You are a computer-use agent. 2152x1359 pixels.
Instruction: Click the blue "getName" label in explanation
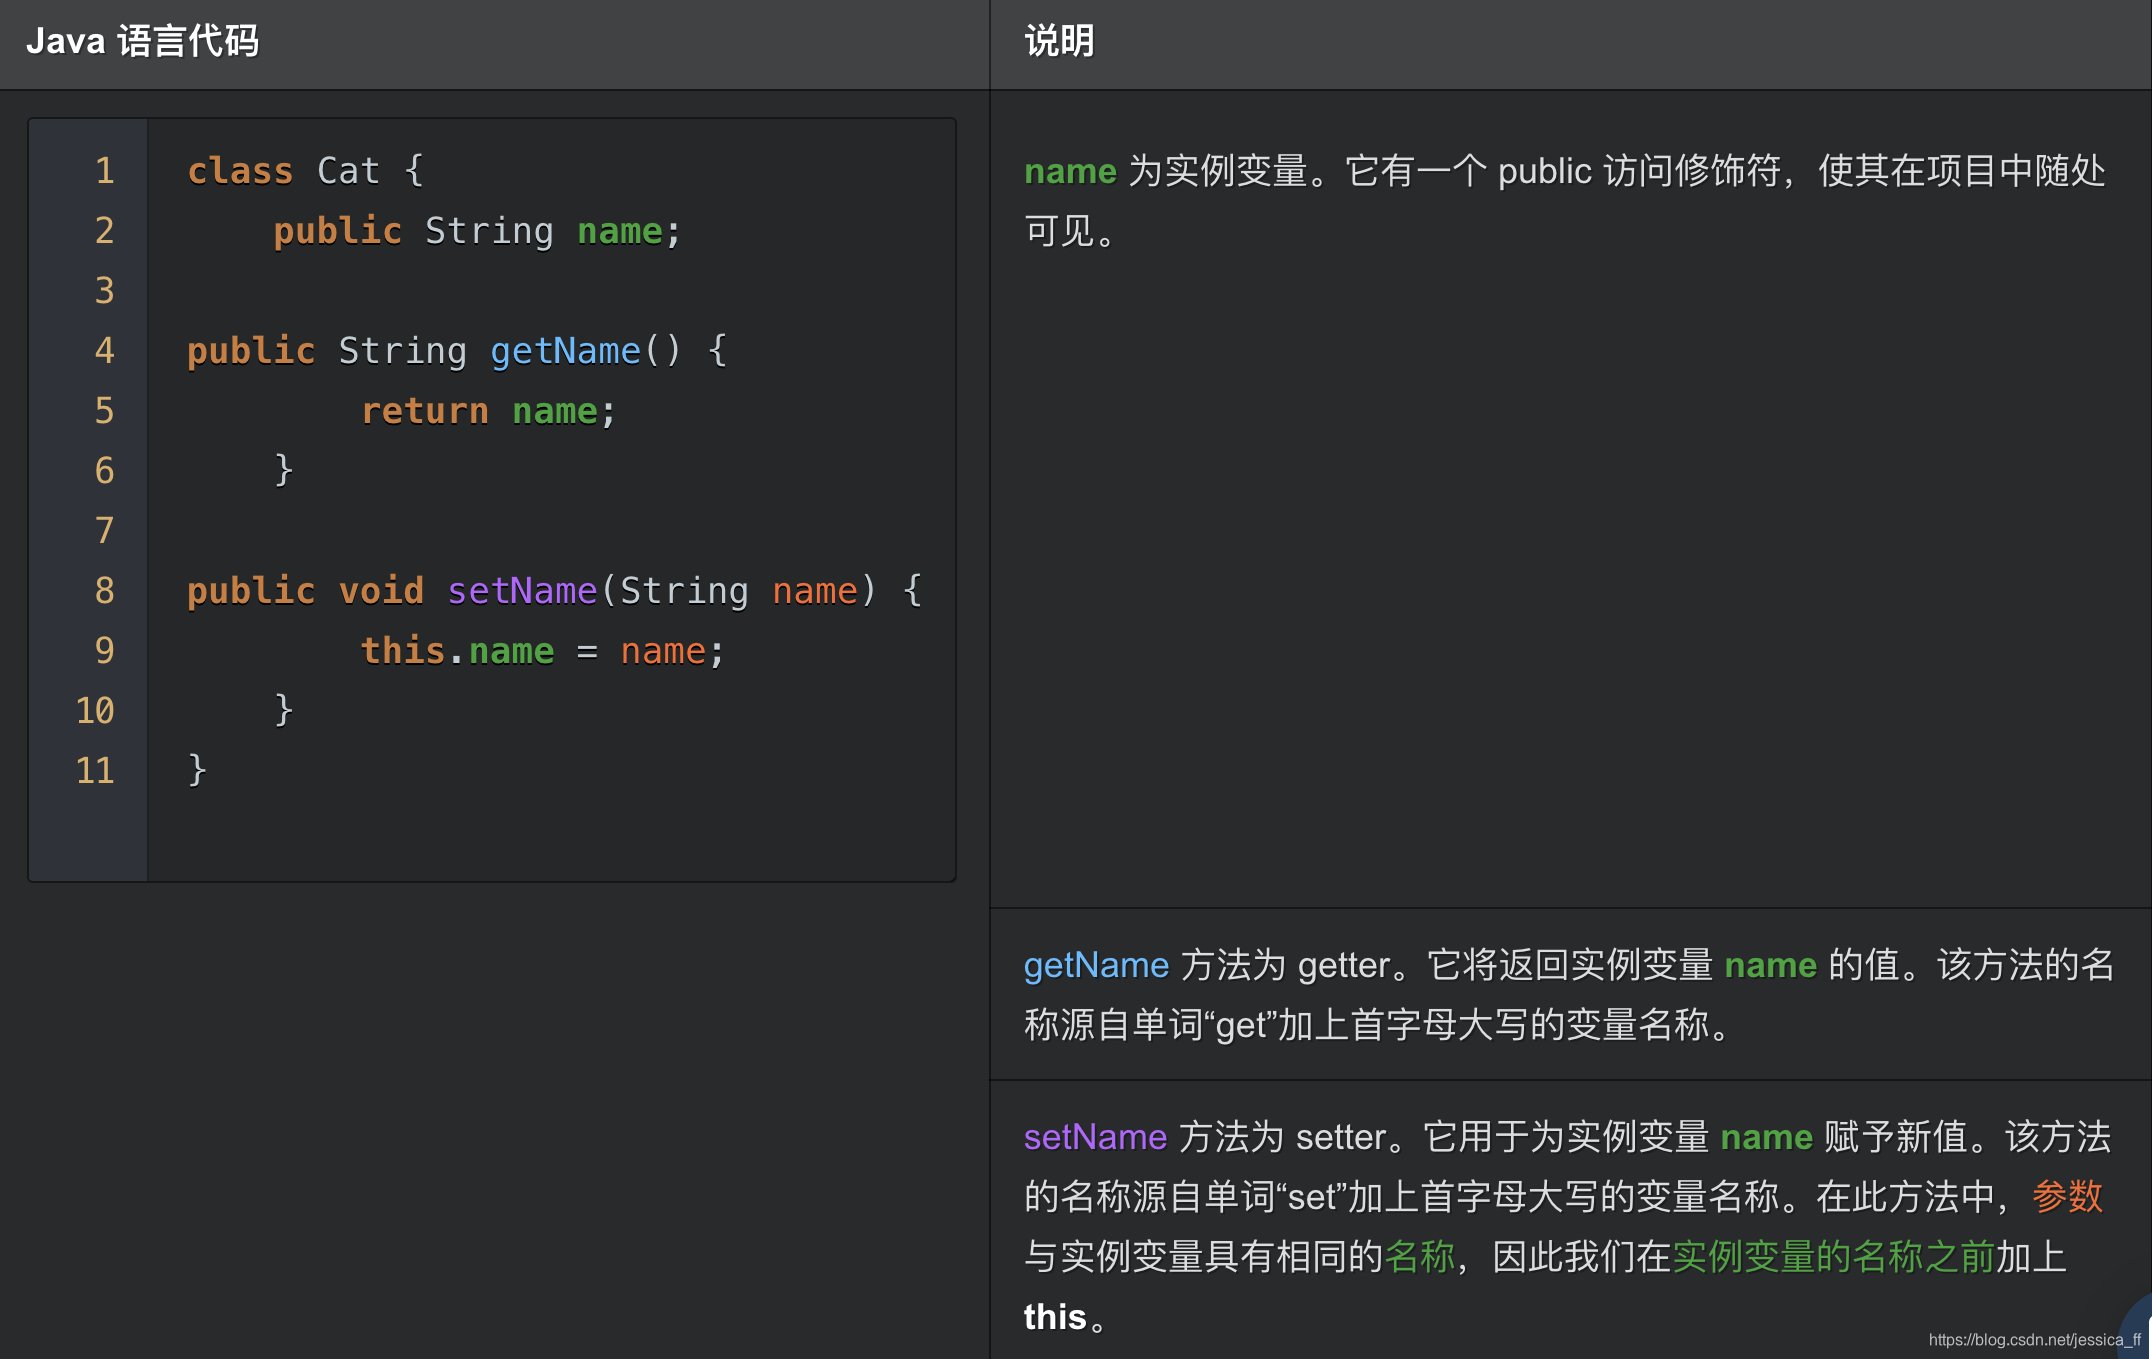[x=1096, y=965]
